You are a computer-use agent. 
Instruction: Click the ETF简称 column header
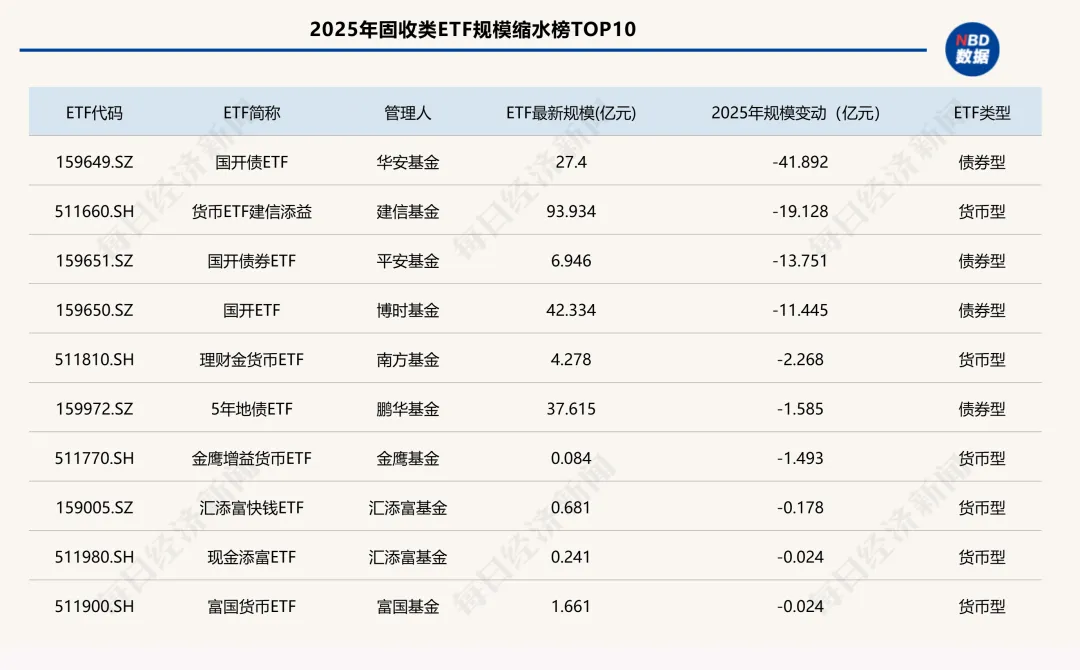tap(252, 112)
